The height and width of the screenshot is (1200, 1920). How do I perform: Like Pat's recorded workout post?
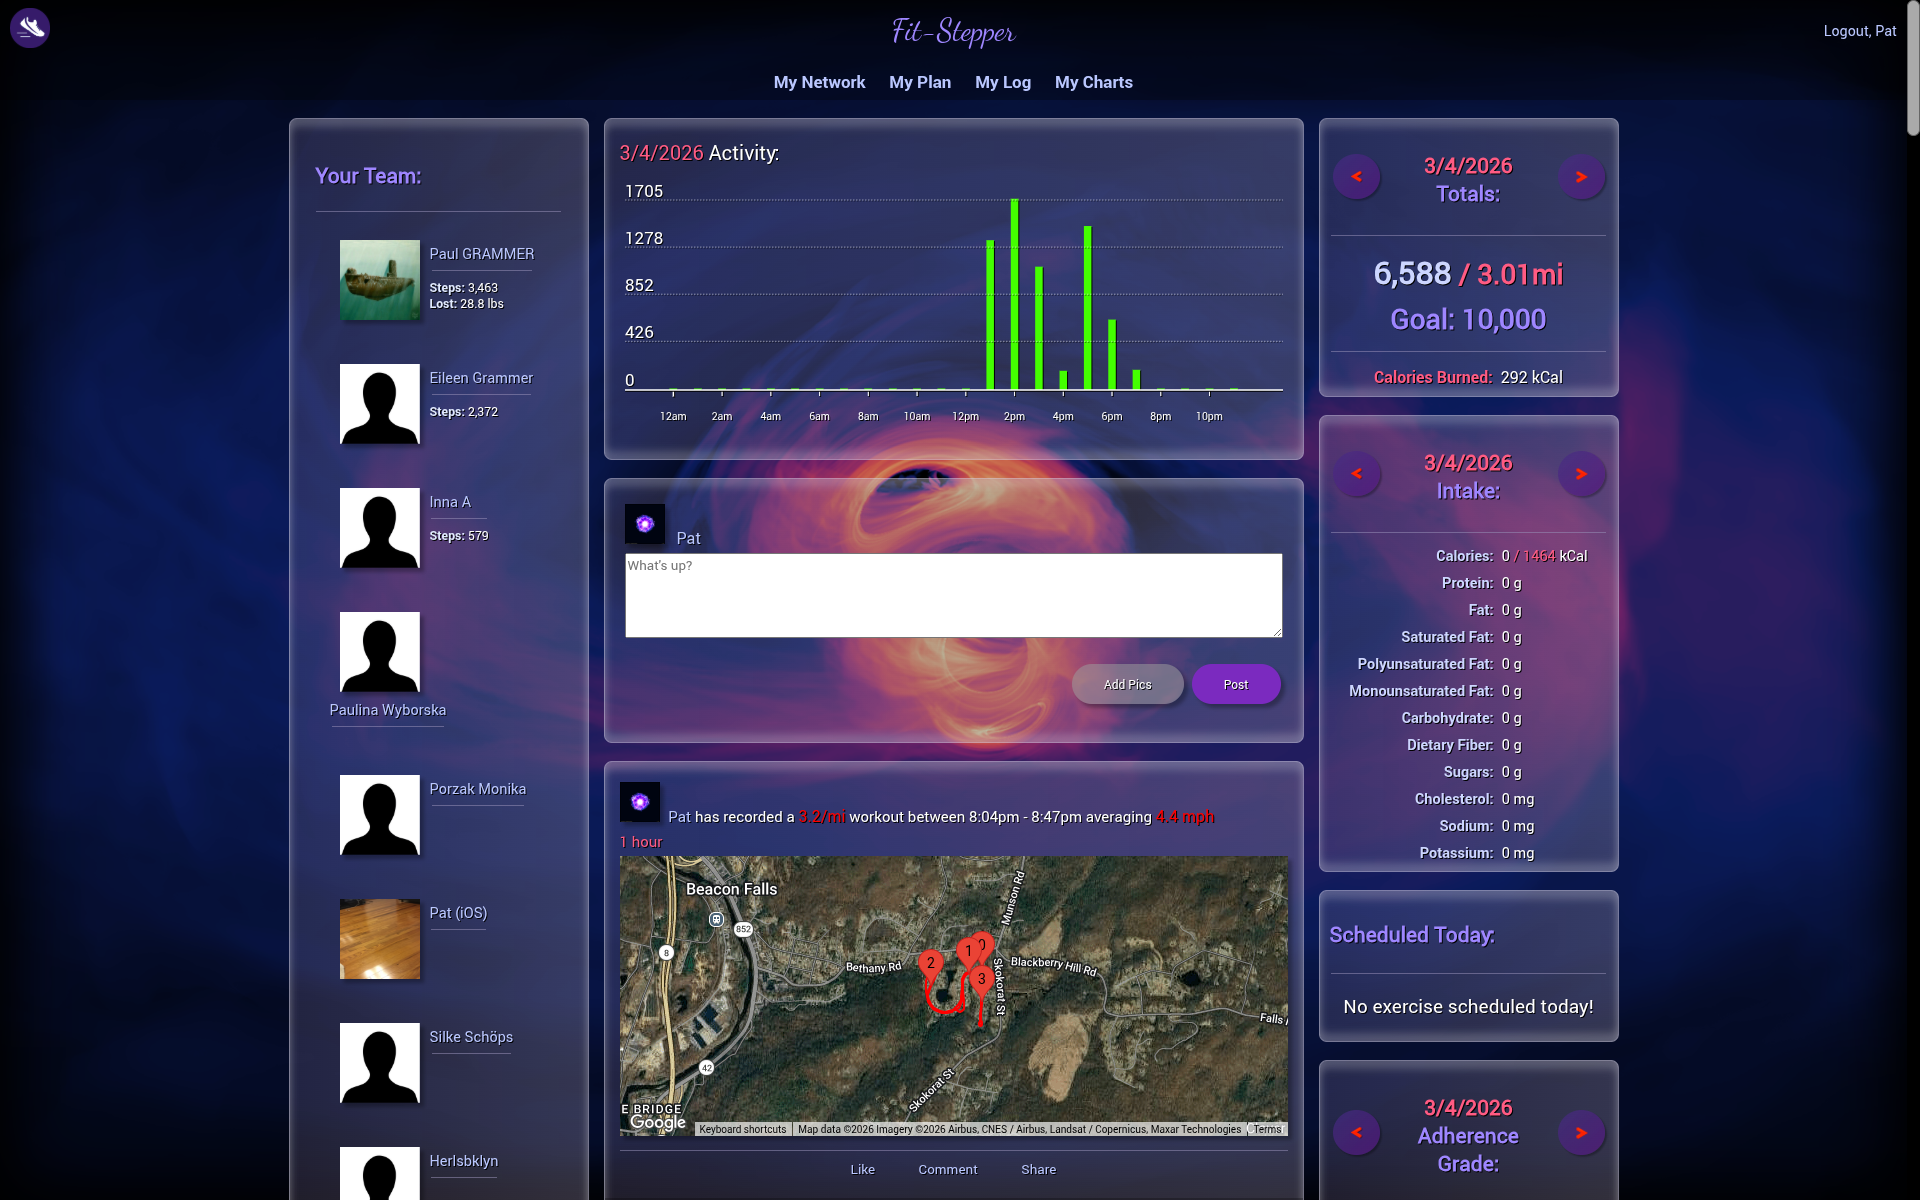[862, 1169]
